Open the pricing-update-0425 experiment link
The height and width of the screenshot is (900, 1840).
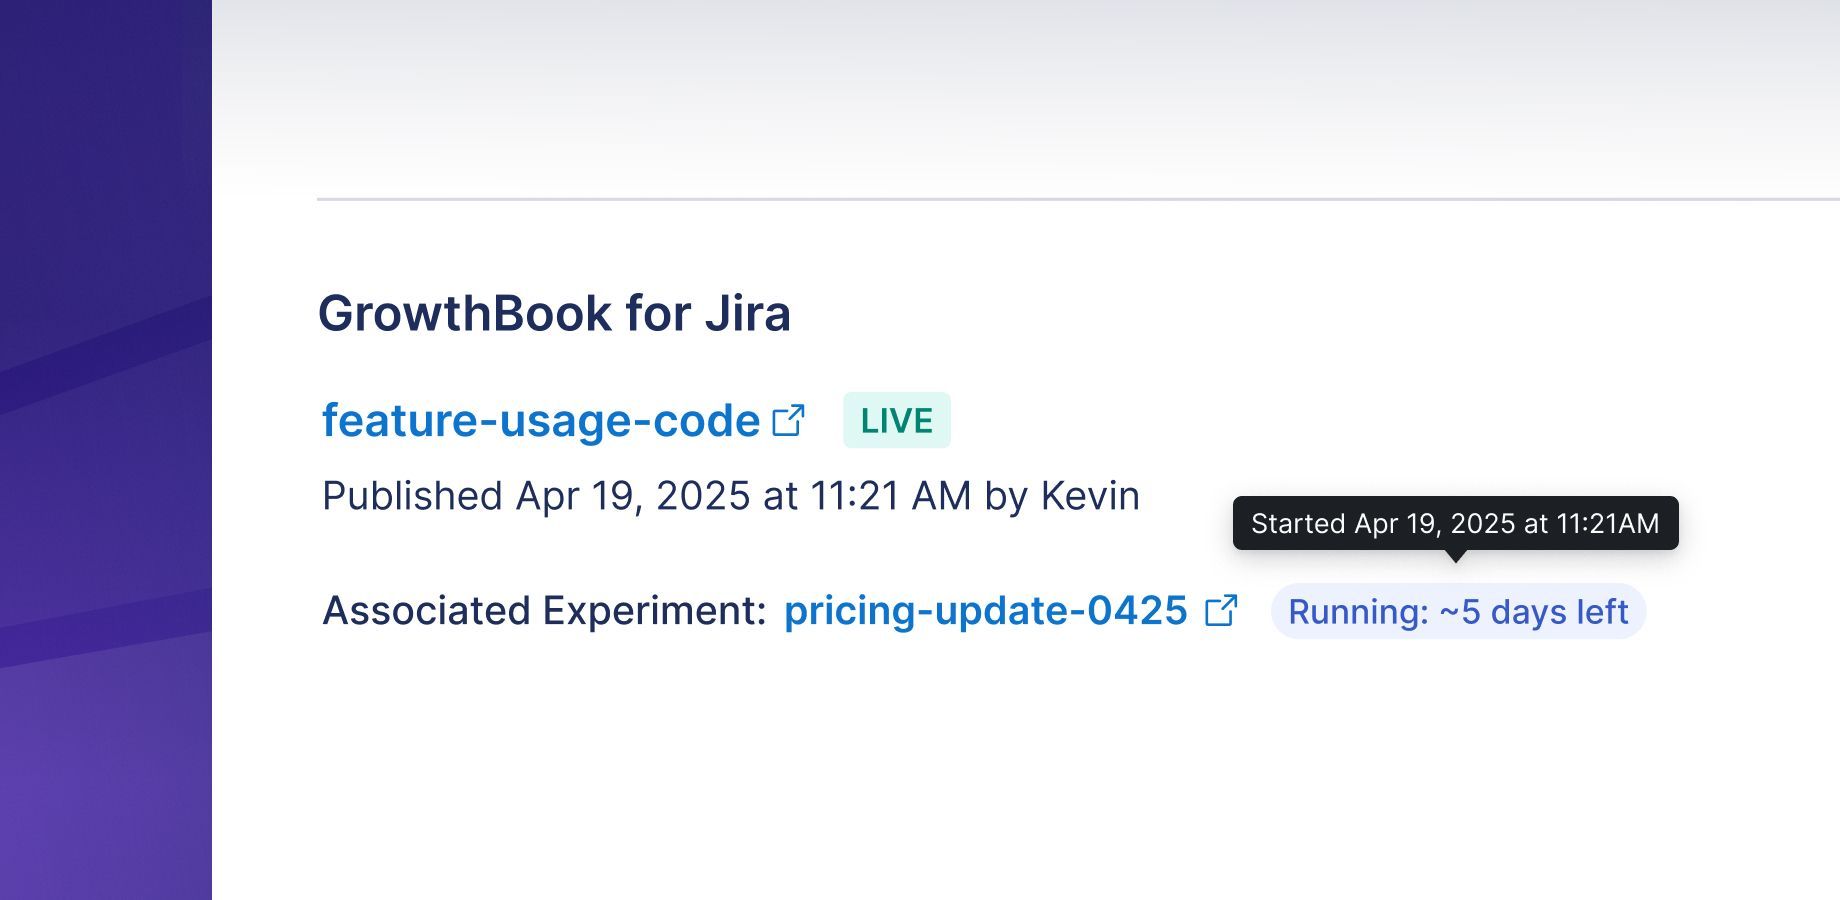point(985,611)
